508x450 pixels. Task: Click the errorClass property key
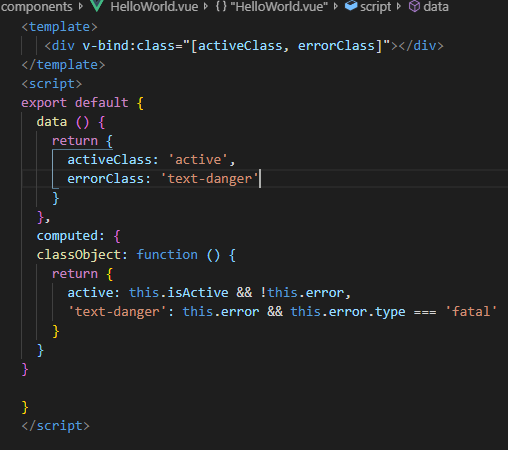coord(106,179)
